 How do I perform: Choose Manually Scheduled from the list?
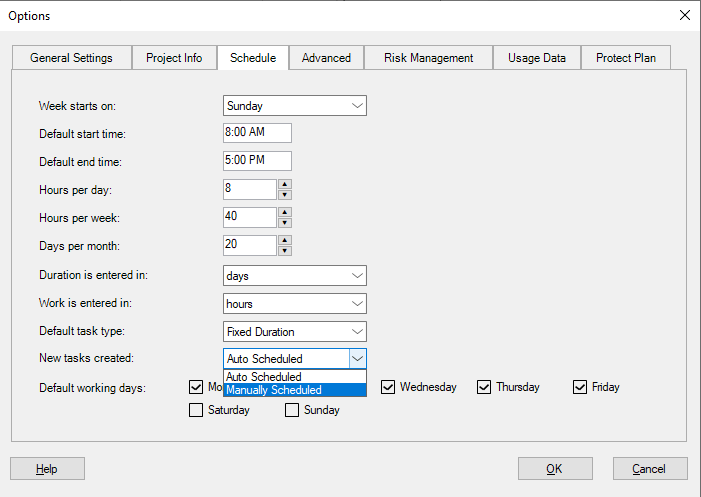[x=274, y=390]
